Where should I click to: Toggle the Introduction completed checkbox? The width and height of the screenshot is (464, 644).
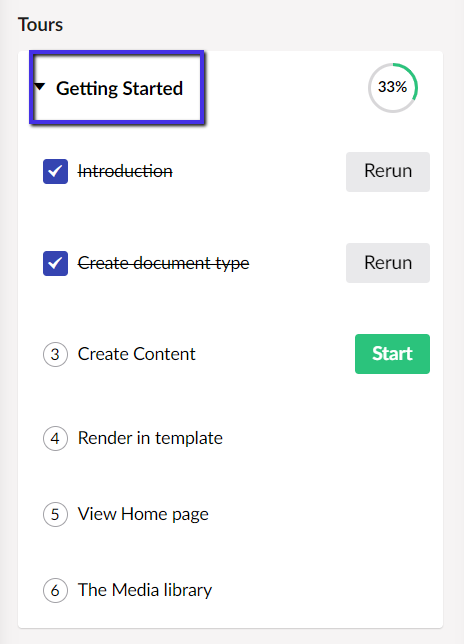tap(55, 171)
